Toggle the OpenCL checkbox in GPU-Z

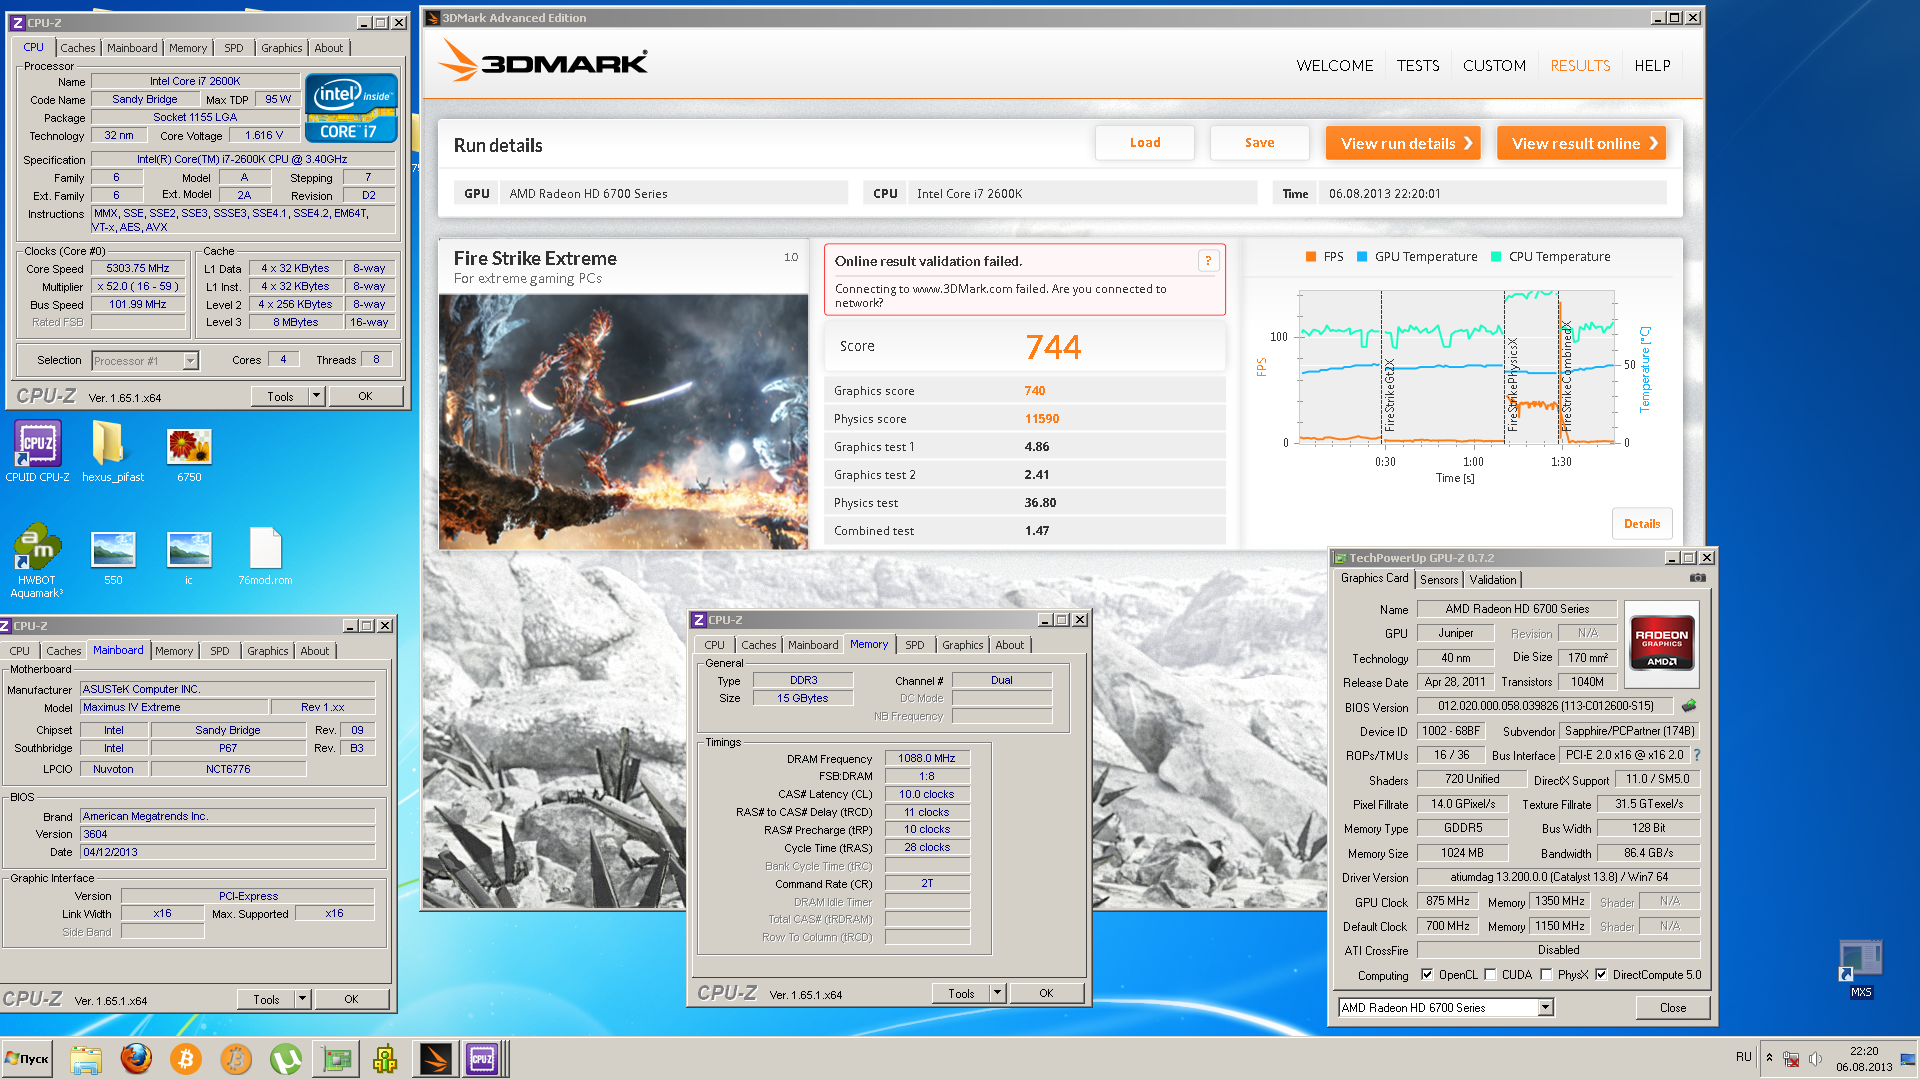[x=1427, y=975]
